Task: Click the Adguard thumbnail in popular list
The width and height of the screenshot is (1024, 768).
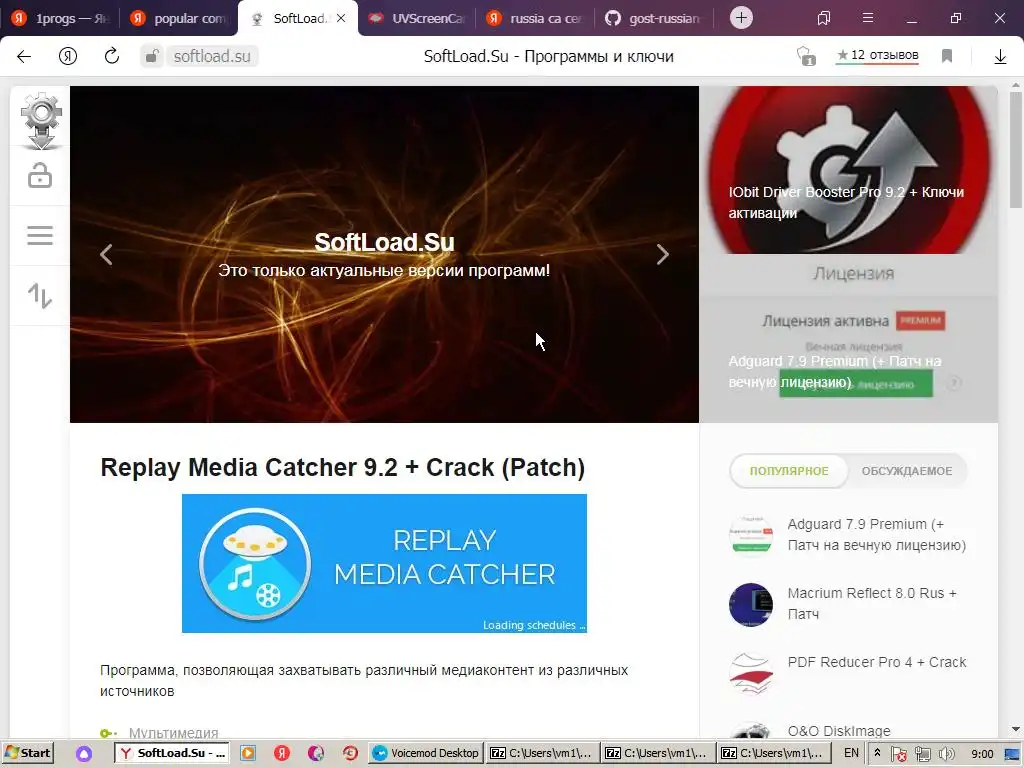Action: pyautogui.click(x=751, y=534)
